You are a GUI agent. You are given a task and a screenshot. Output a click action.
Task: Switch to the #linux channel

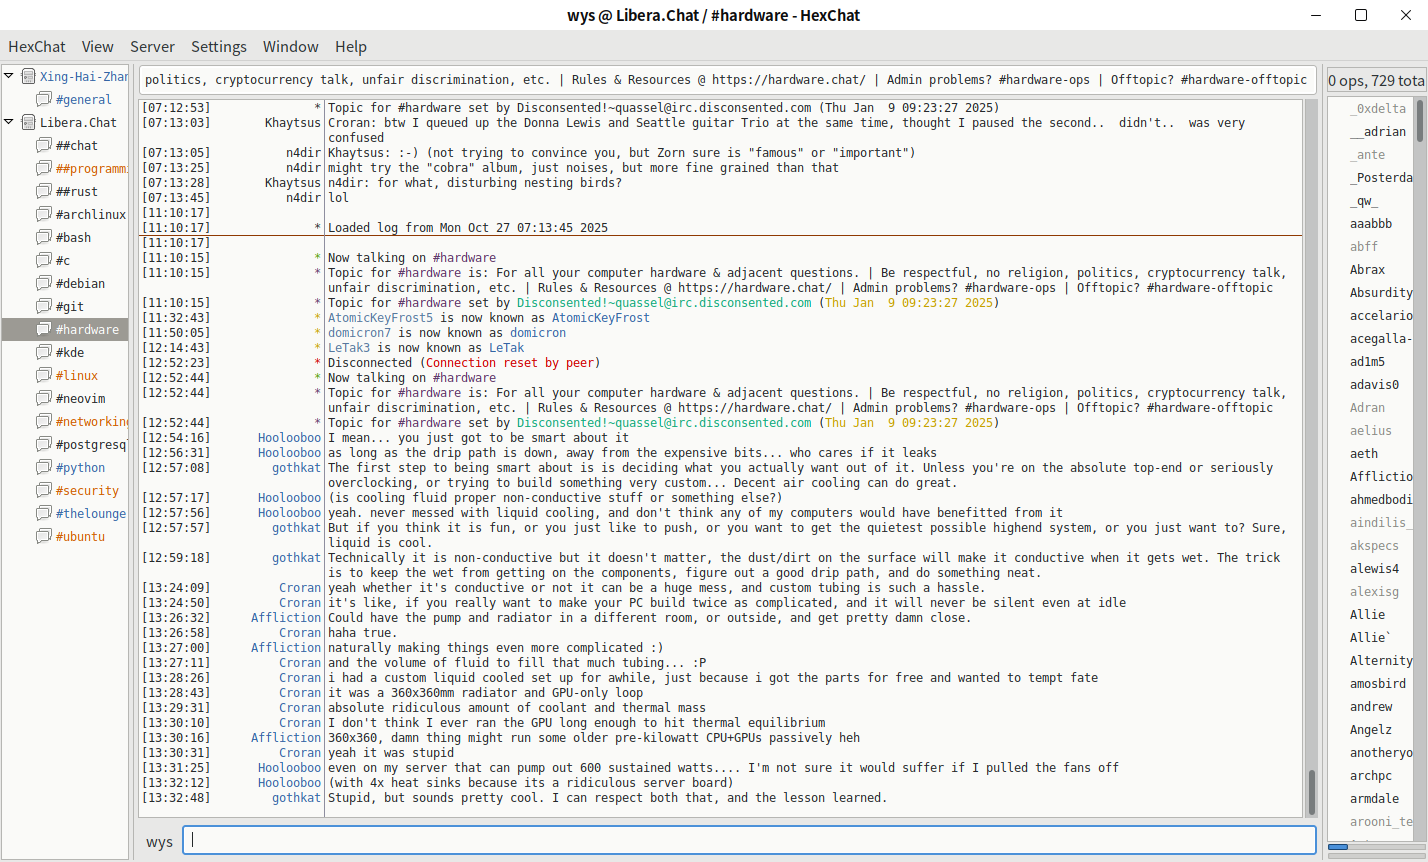pos(77,375)
